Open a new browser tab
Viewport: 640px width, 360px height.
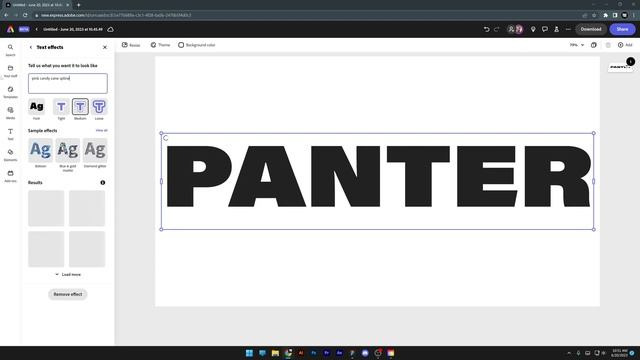78,5
